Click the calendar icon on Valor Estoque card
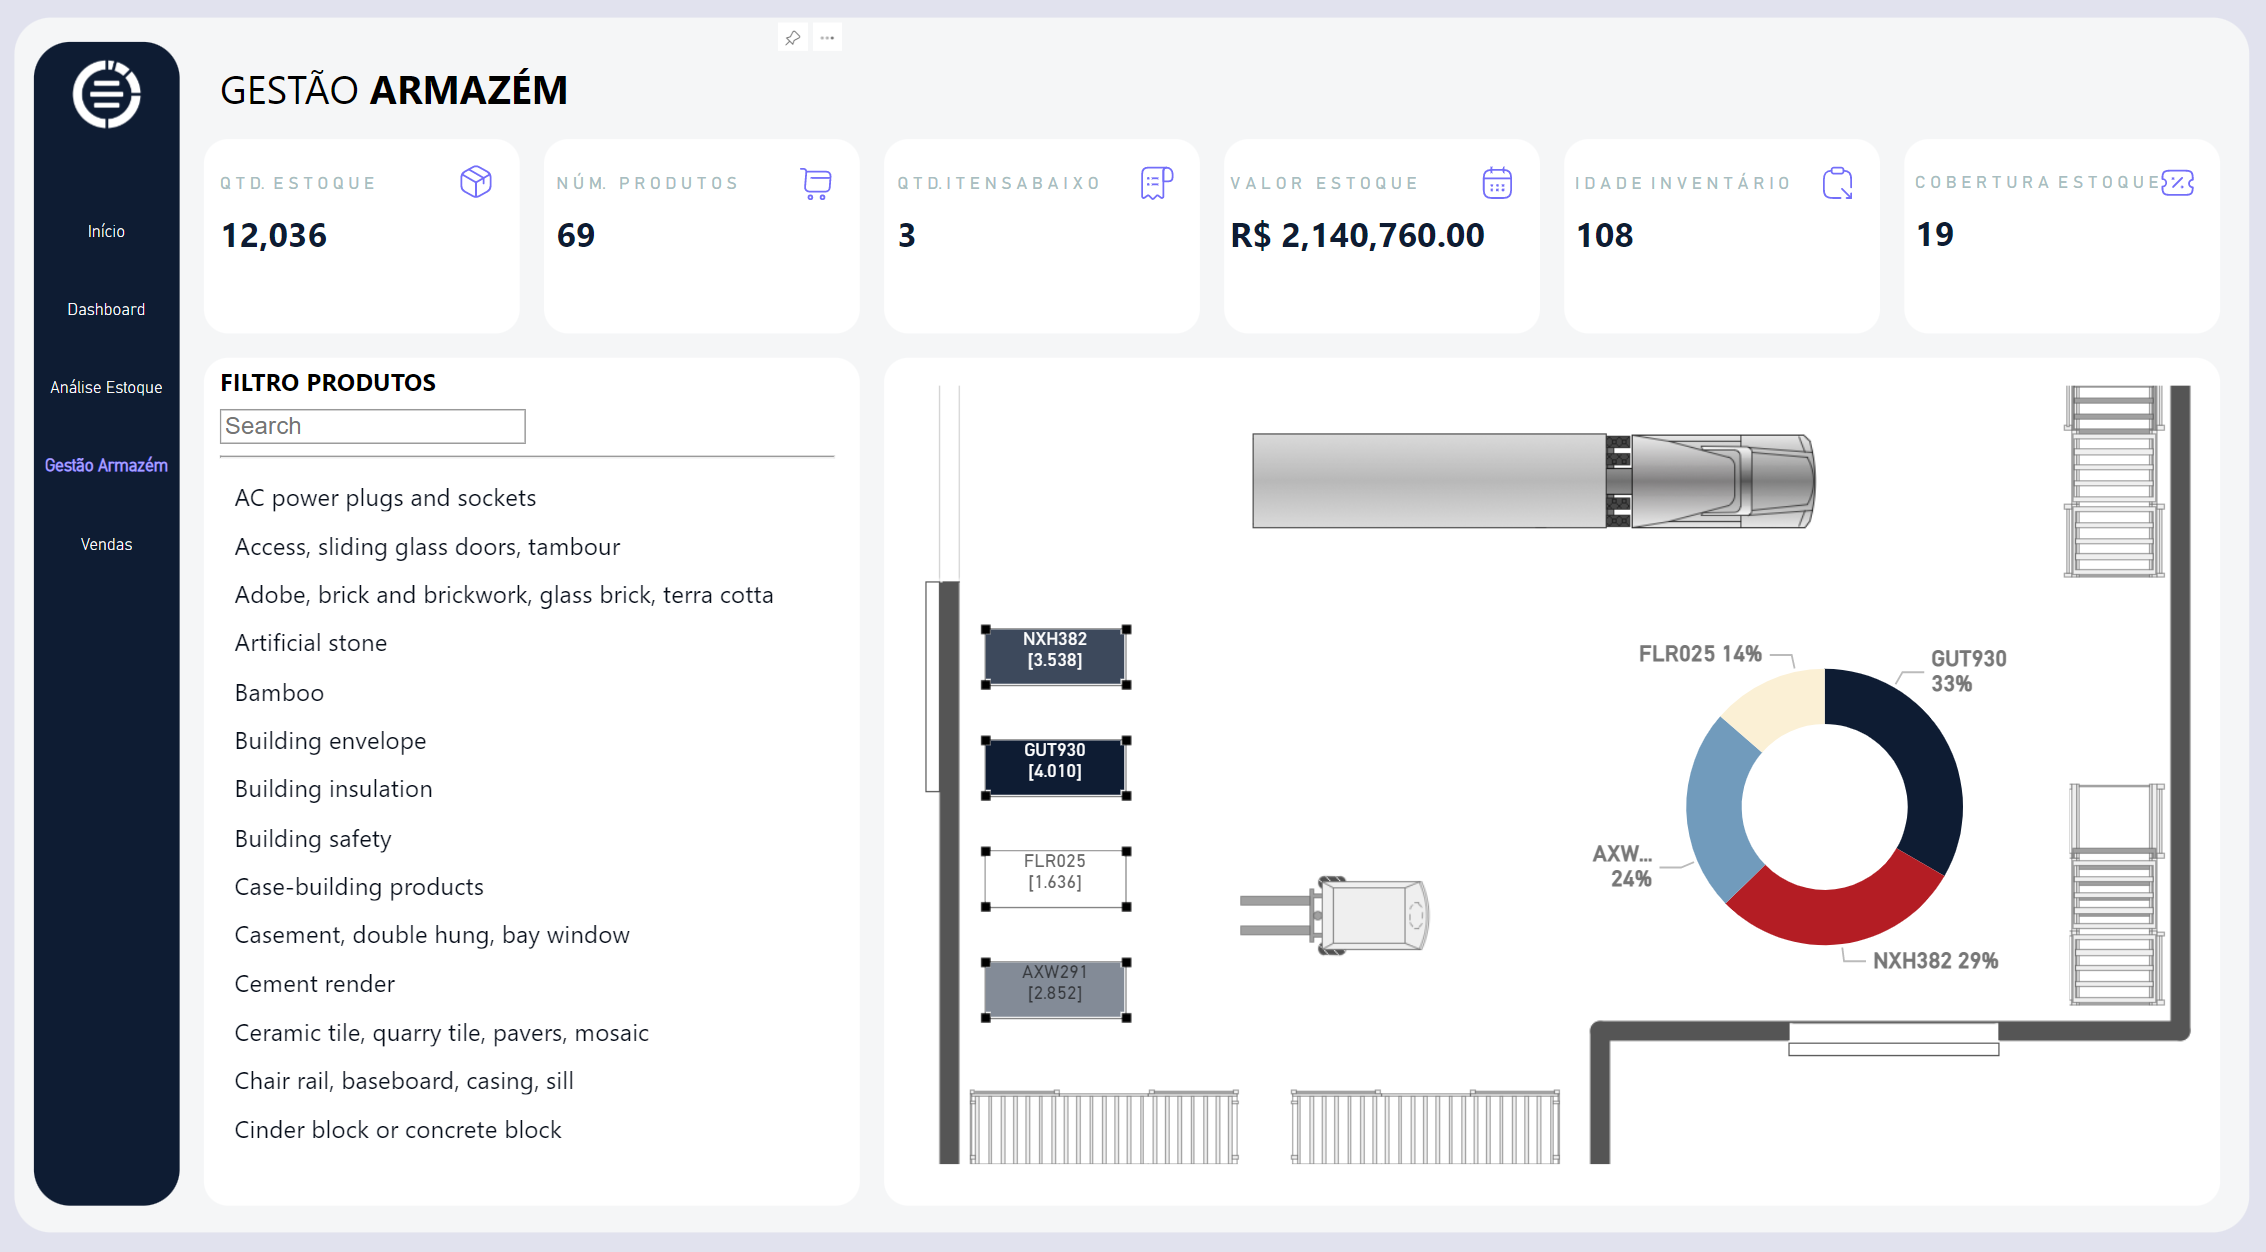This screenshot has width=2266, height=1252. click(x=1497, y=183)
